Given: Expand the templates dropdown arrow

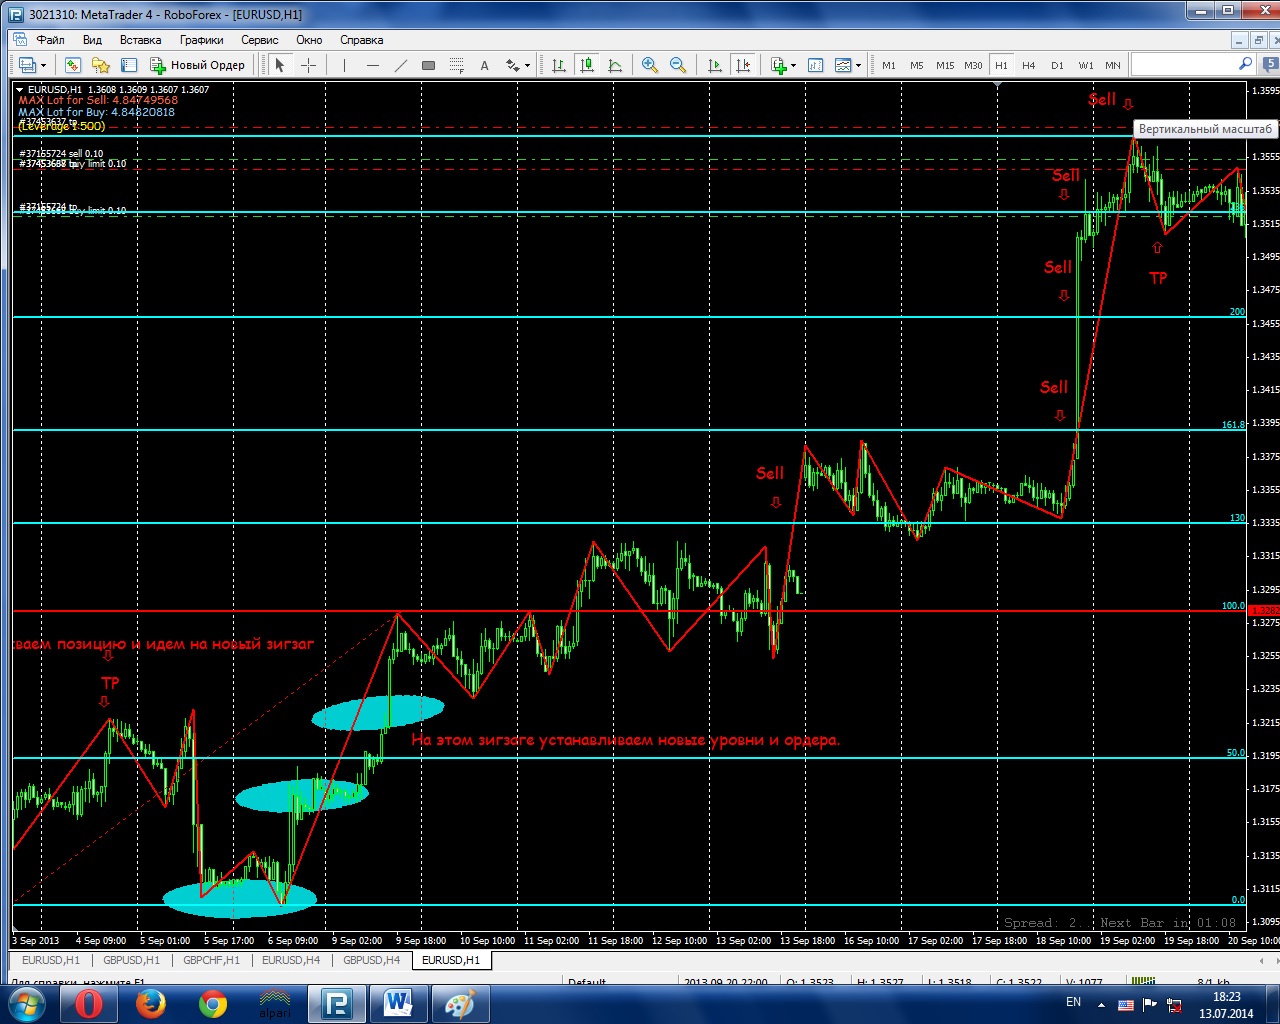Looking at the screenshot, I should tap(858, 66).
